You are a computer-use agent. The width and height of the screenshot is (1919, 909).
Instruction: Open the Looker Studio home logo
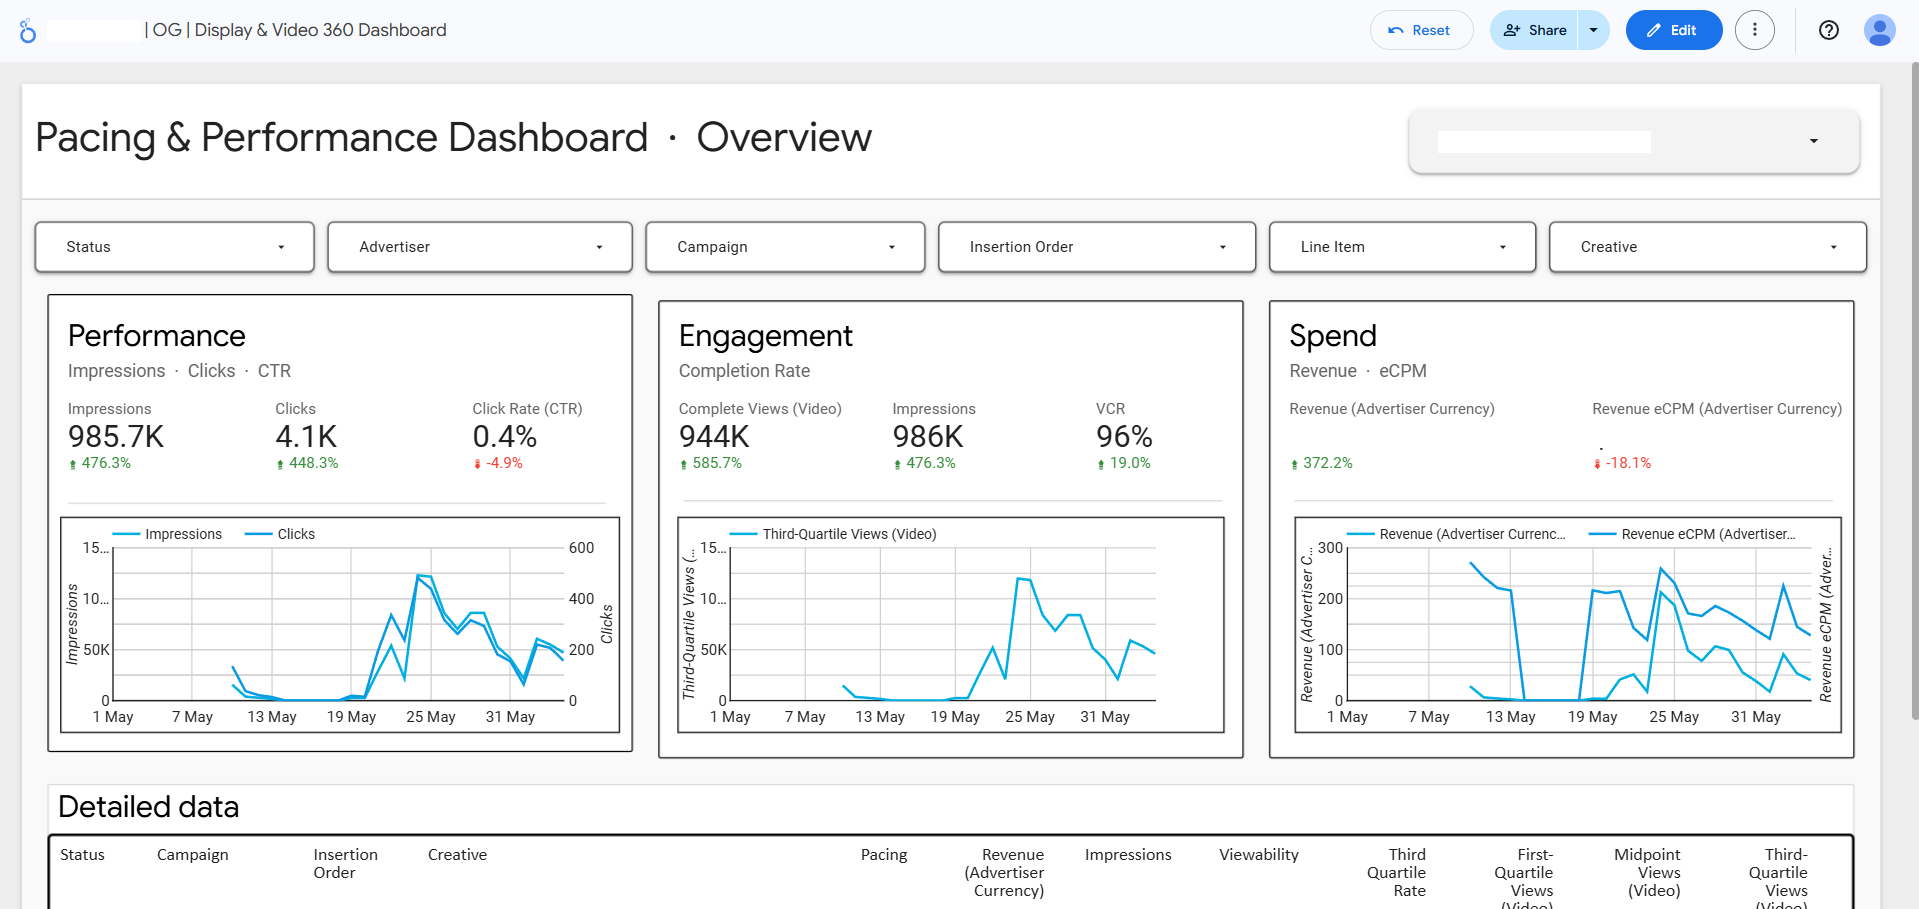coord(28,31)
